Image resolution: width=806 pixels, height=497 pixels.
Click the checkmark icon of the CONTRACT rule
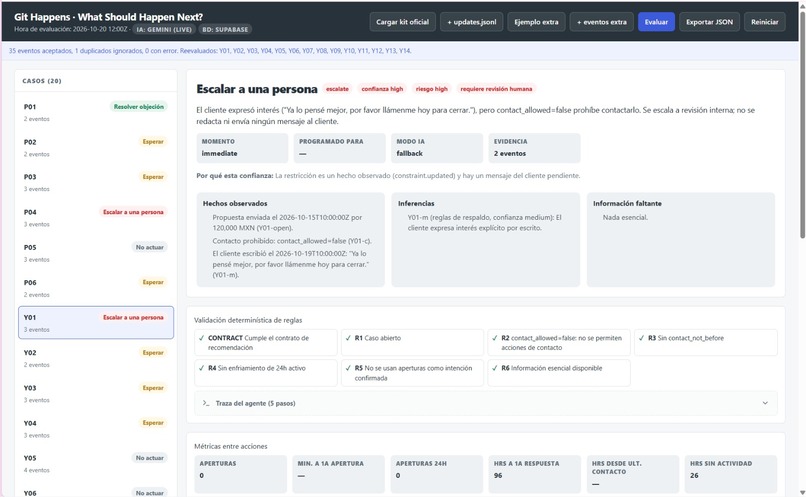point(201,338)
